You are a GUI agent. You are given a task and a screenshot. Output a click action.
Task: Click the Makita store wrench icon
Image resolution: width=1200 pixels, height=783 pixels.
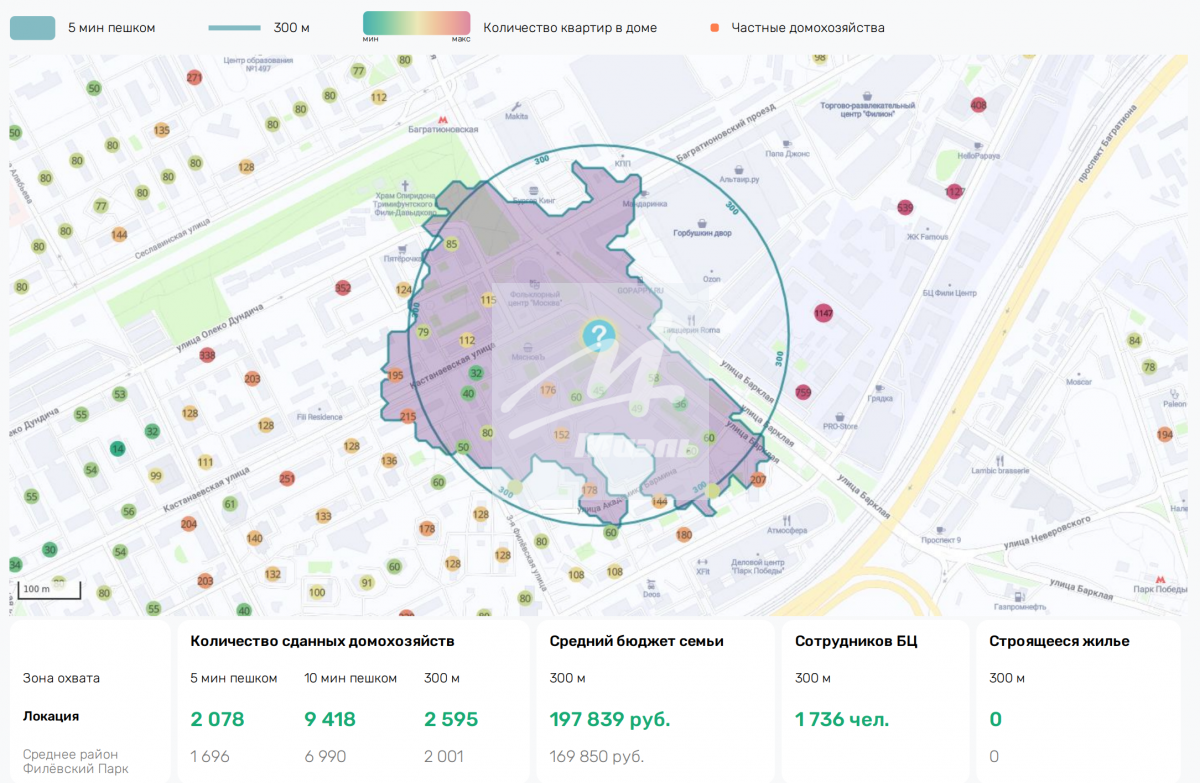pyautogui.click(x=516, y=105)
